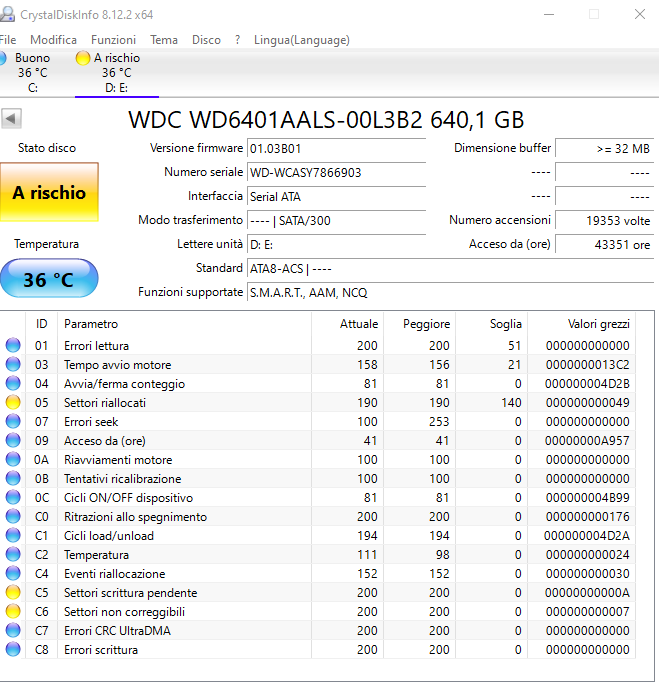The image size is (659, 684).
Task: Open the File menu
Action: pyautogui.click(x=8, y=40)
